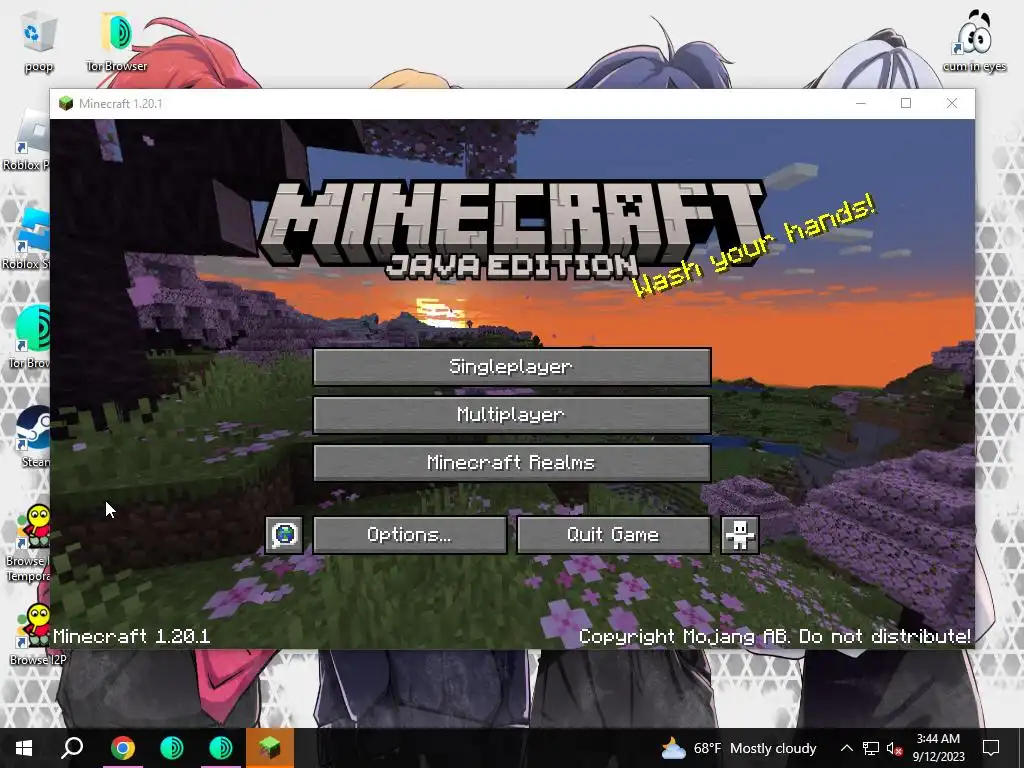Select Steam desktop shortcut
The image size is (1024, 768).
tap(33, 436)
